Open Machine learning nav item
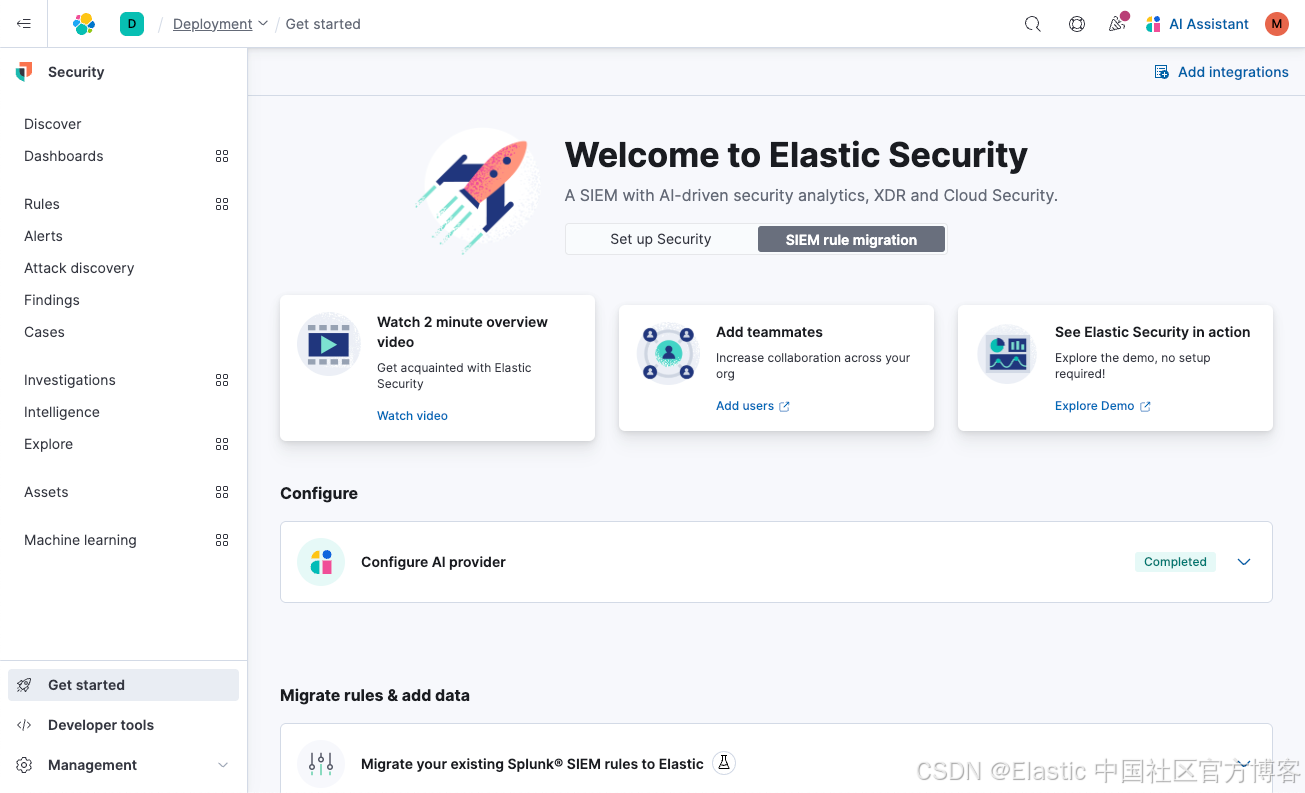 pyautogui.click(x=80, y=540)
